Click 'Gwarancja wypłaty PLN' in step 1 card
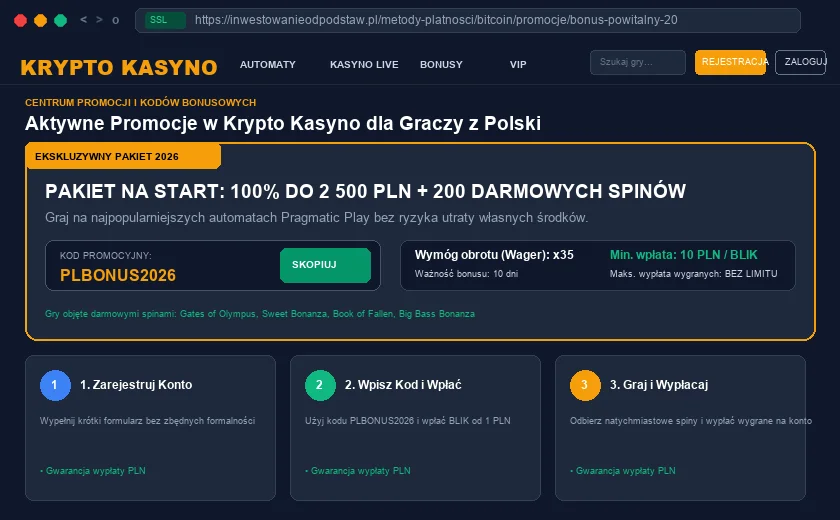Screen dimensions: 840x520 point(93,471)
